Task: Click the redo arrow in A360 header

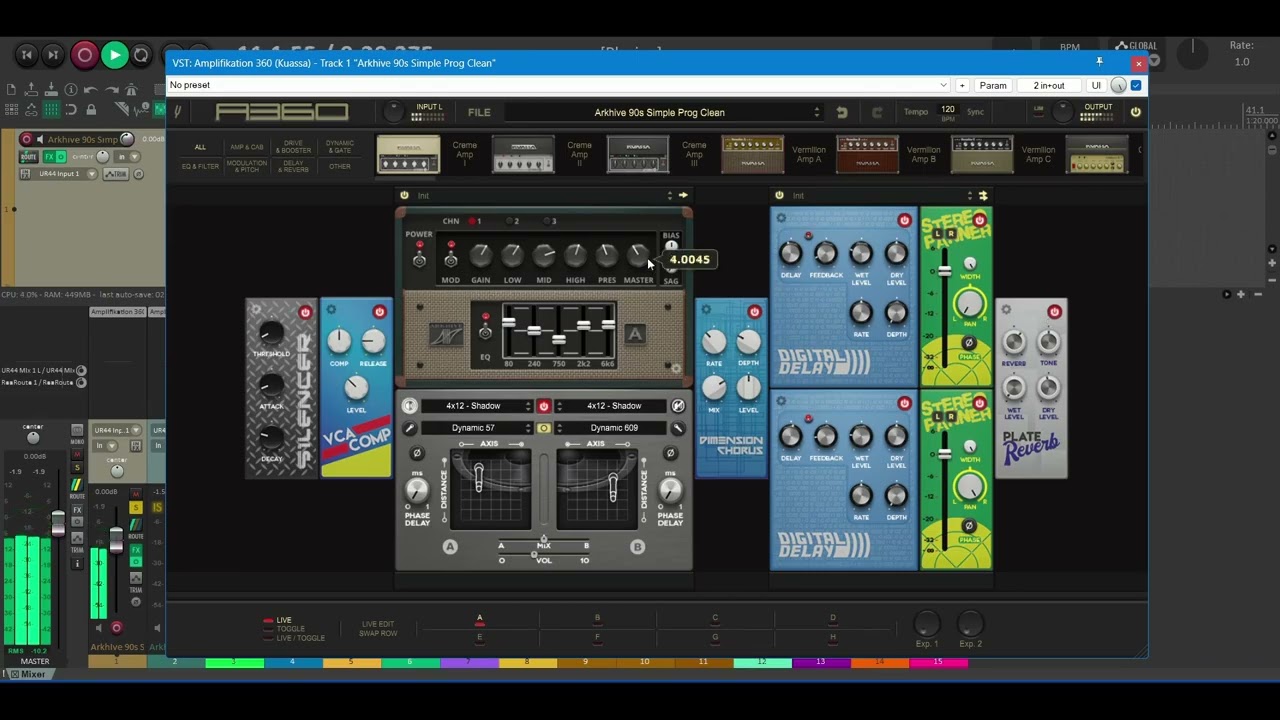Action: click(877, 112)
